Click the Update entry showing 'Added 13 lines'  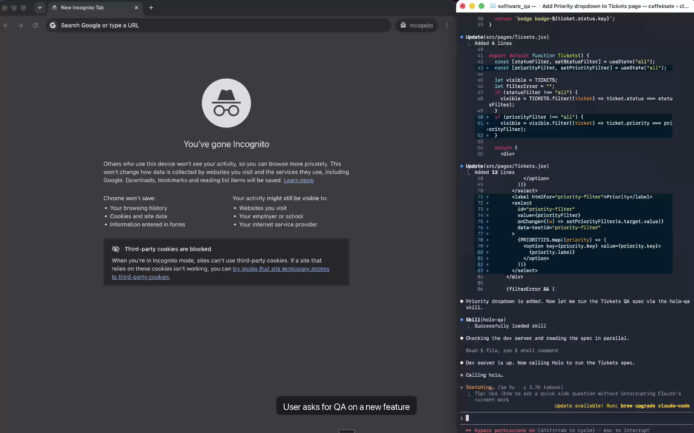(507, 166)
